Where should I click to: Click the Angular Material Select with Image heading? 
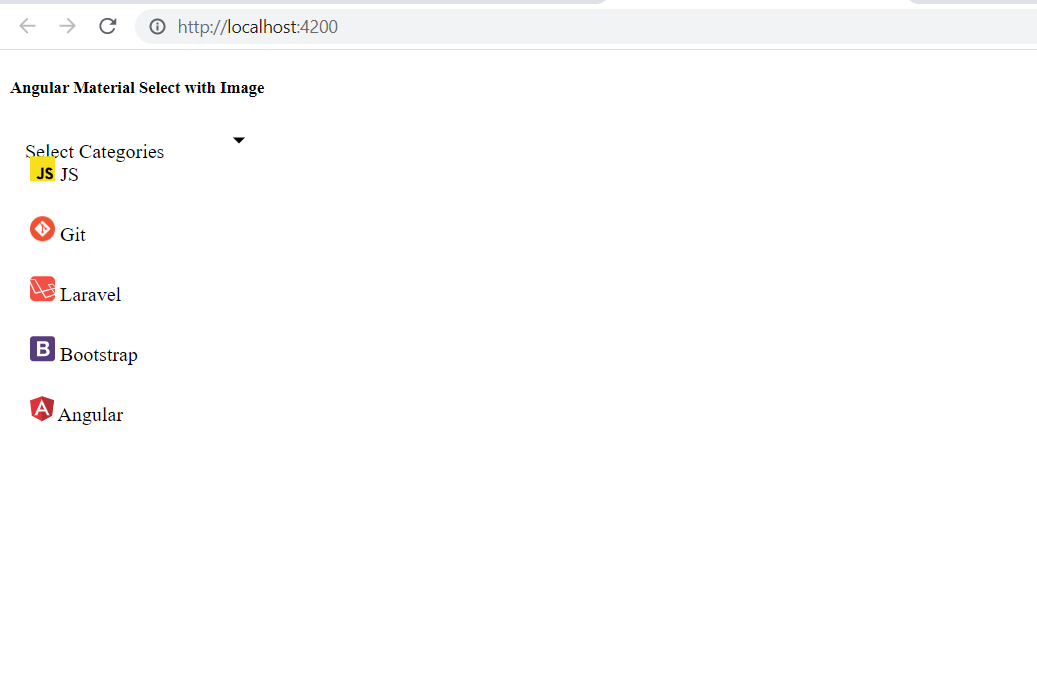[x=138, y=88]
